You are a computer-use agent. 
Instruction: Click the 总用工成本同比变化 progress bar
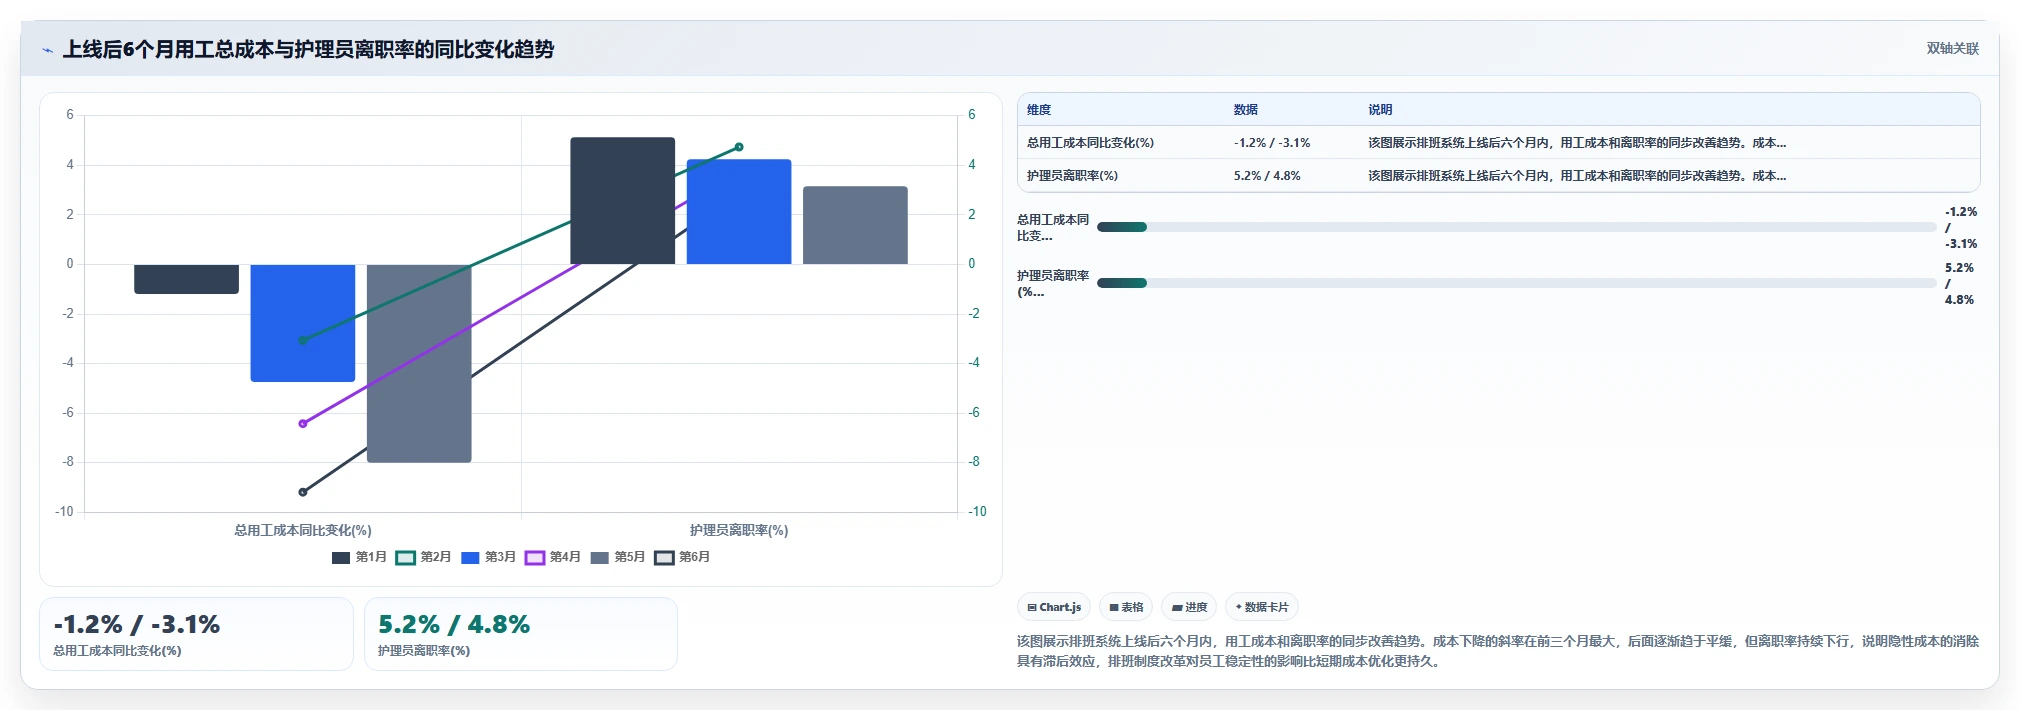1516,227
